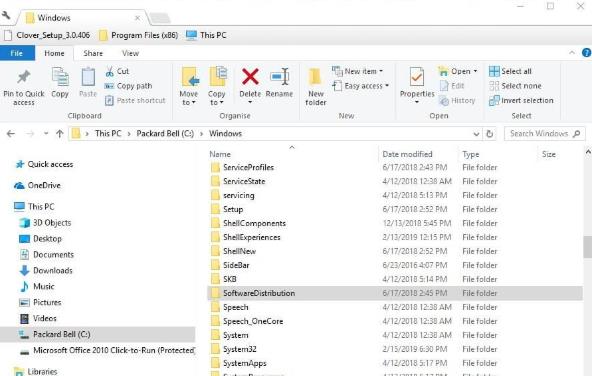The width and height of the screenshot is (592, 376).
Task: Select OneDrive in navigation pane
Action: click(37, 185)
